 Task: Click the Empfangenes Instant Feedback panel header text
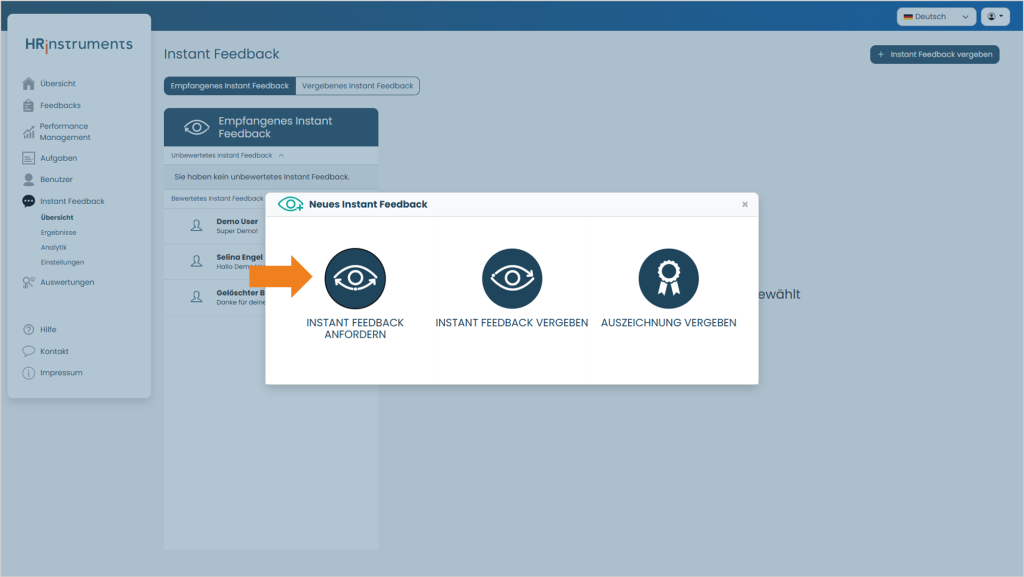275,127
